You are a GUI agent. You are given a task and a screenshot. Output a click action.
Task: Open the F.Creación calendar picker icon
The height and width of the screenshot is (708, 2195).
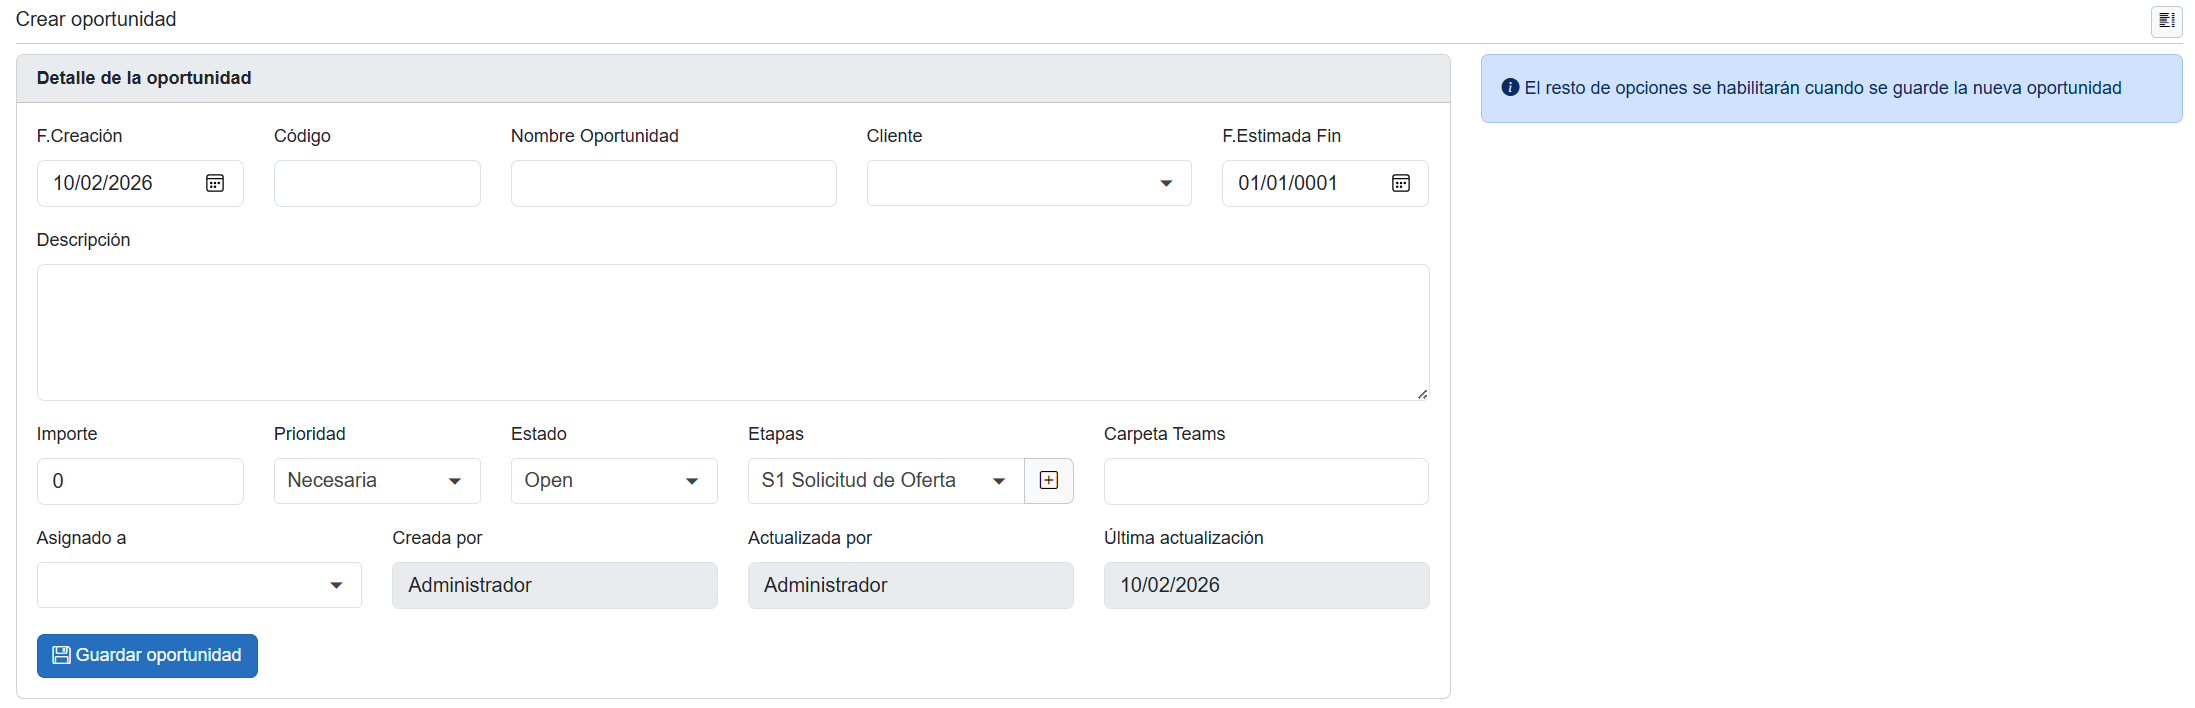click(215, 183)
